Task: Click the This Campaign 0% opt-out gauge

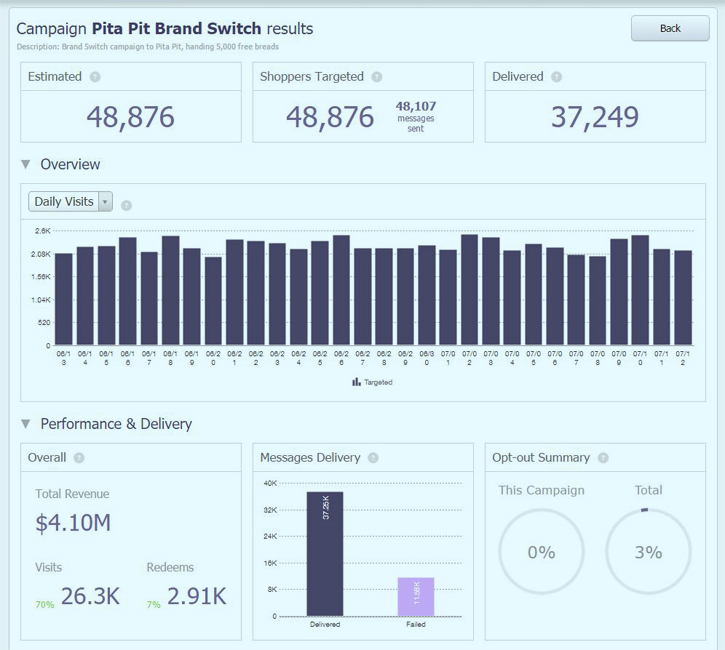Action: [541, 552]
